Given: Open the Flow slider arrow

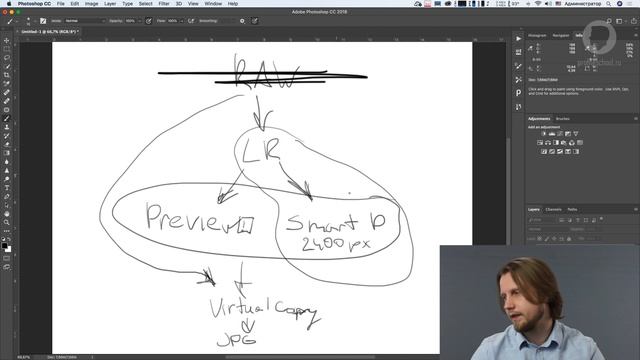Looking at the screenshot, I should point(182,21).
